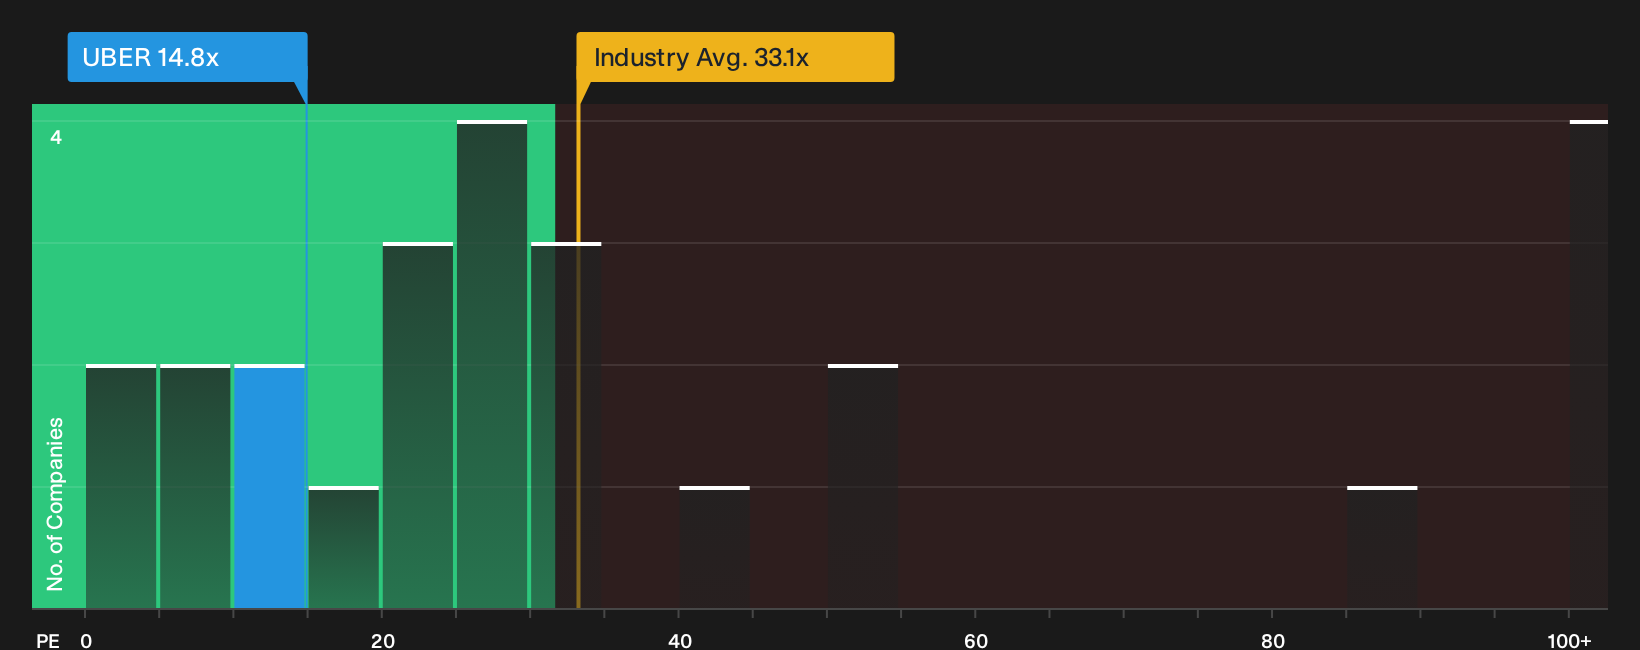Click the 100+ bar at far right

[x=1589, y=364]
